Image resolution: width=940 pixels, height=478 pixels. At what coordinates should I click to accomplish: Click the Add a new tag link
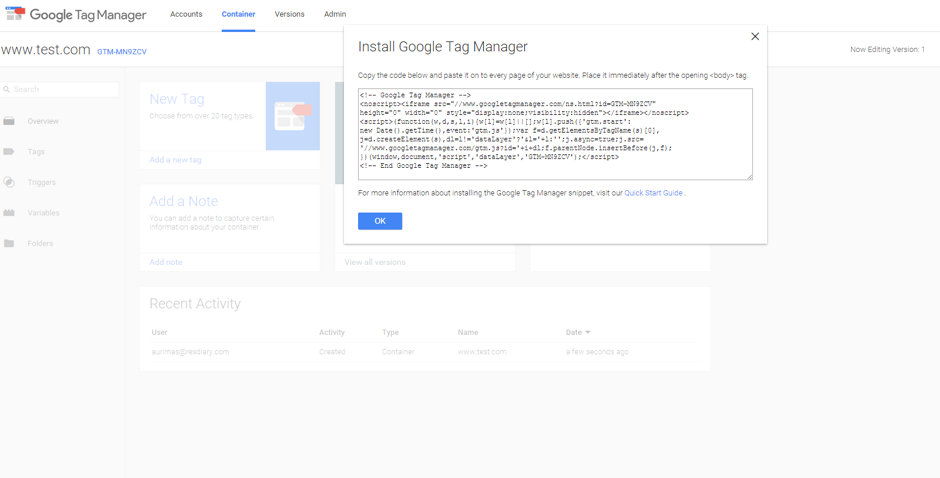[175, 160]
